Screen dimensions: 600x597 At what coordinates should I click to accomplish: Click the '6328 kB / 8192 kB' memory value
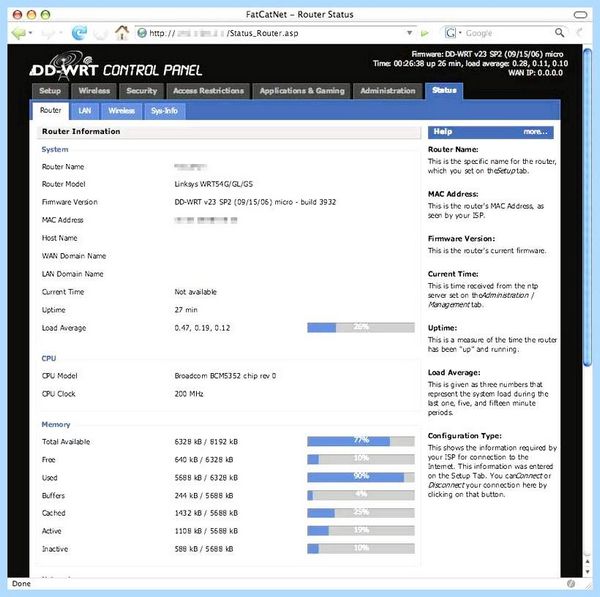tap(206, 441)
